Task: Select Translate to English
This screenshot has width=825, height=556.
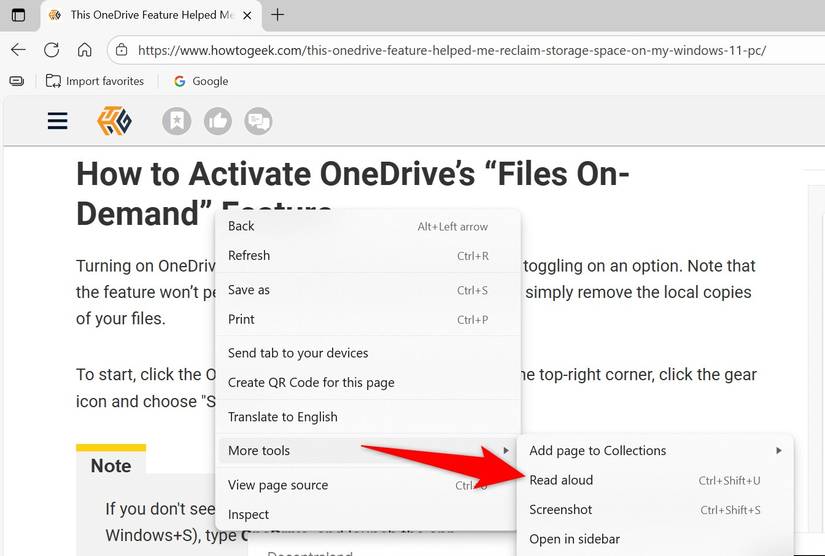Action: (x=368, y=417)
